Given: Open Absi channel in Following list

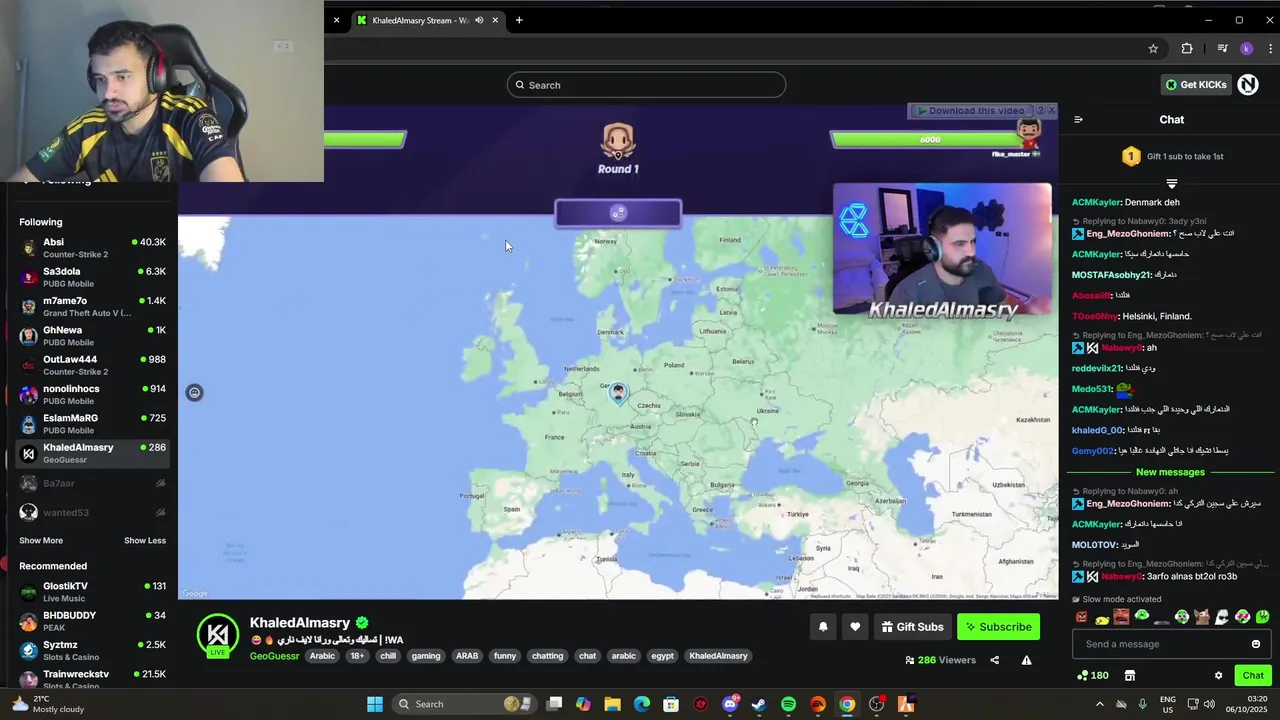Looking at the screenshot, I should [x=92, y=248].
